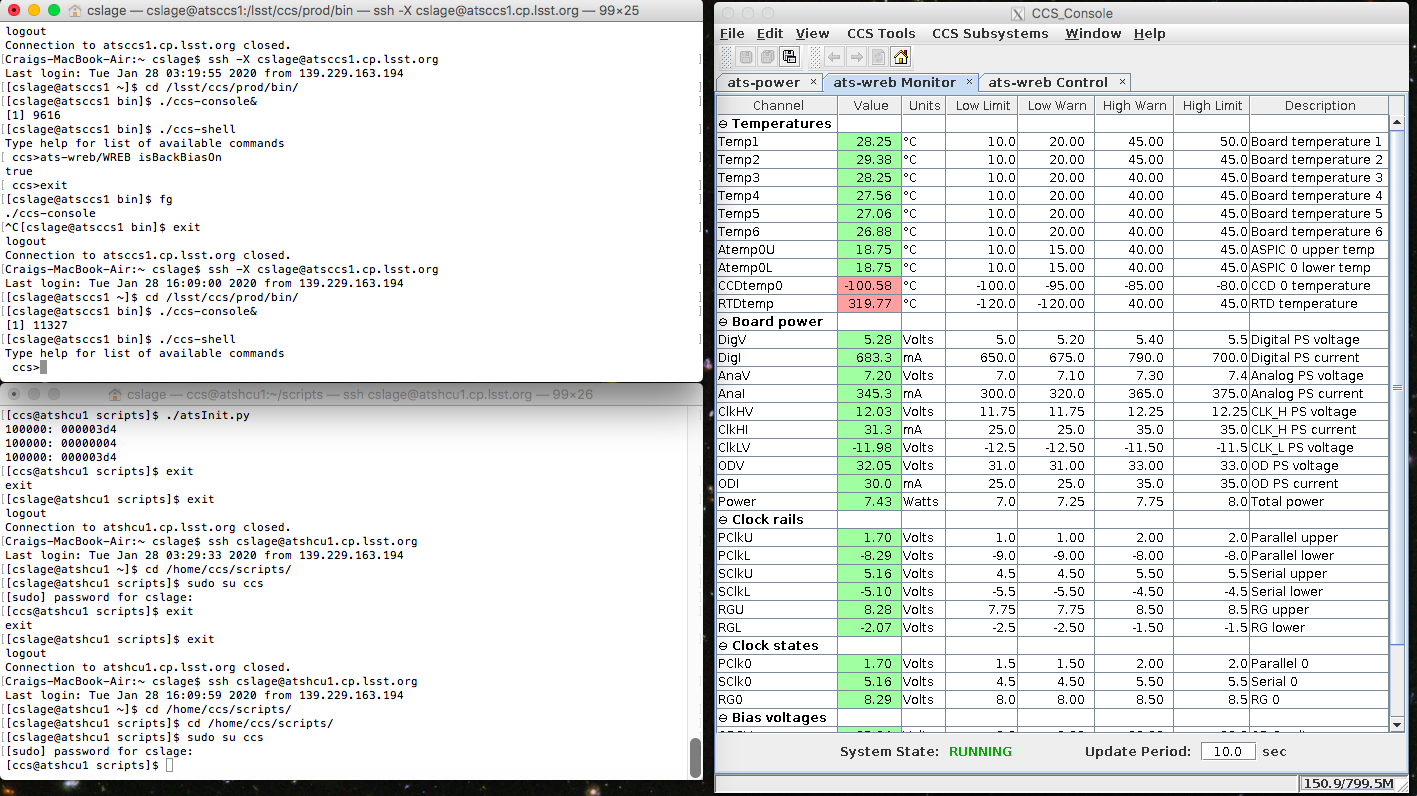This screenshot has height=796, width=1417.
Task: Click the AnaI High Limit cell 375.0
Action: (1212, 394)
